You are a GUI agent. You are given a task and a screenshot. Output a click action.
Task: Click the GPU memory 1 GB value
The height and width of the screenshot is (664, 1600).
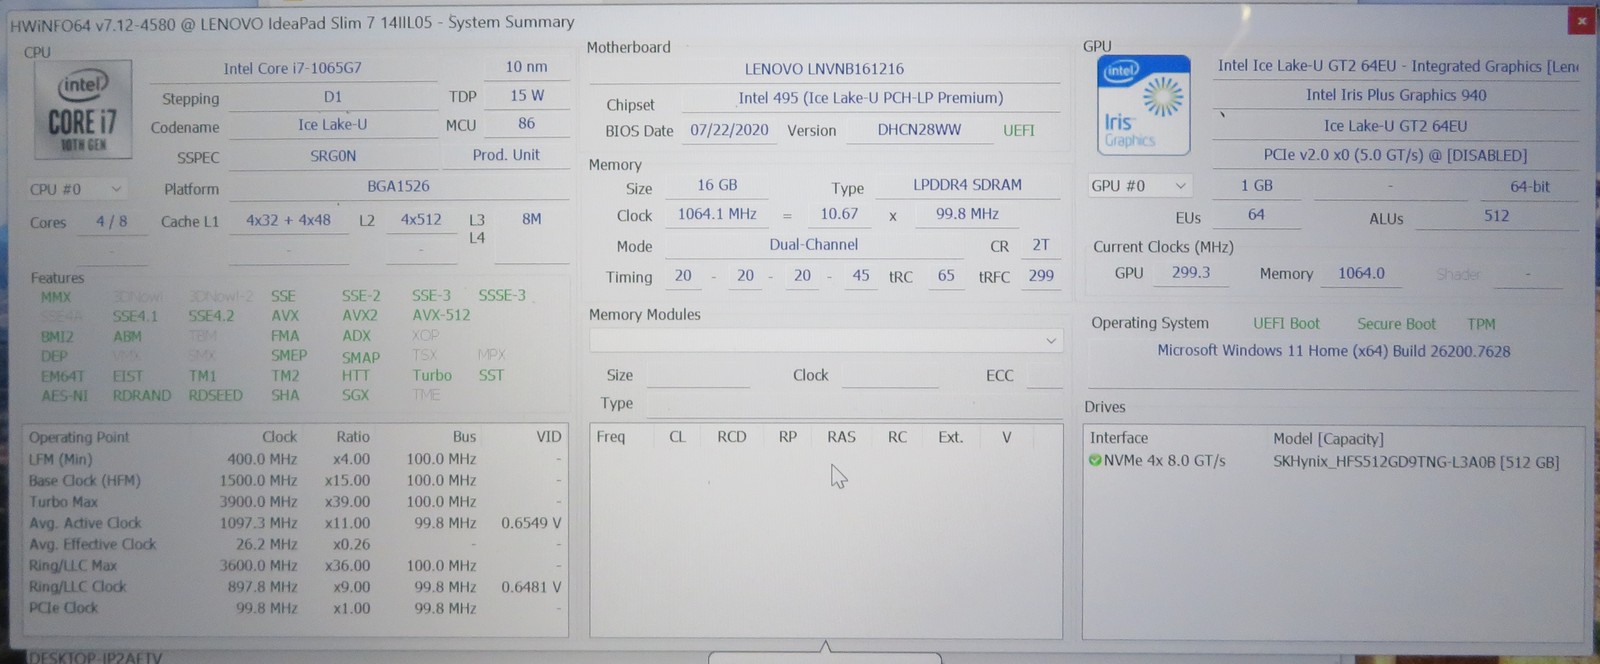point(1256,186)
